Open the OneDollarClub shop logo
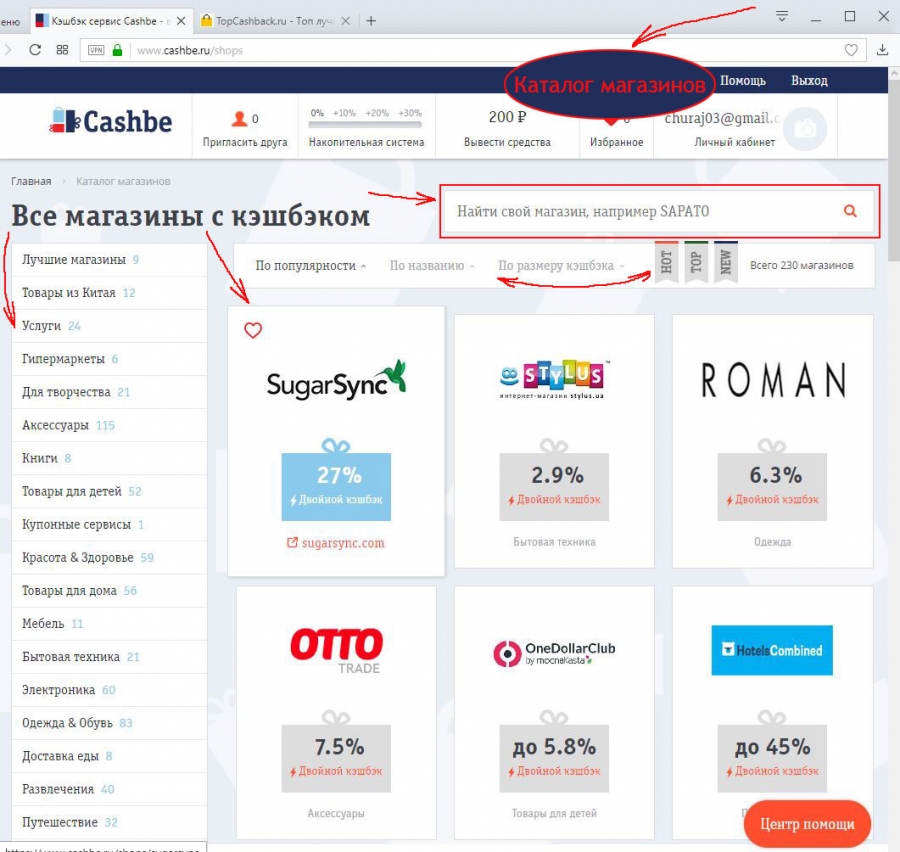 [554, 653]
